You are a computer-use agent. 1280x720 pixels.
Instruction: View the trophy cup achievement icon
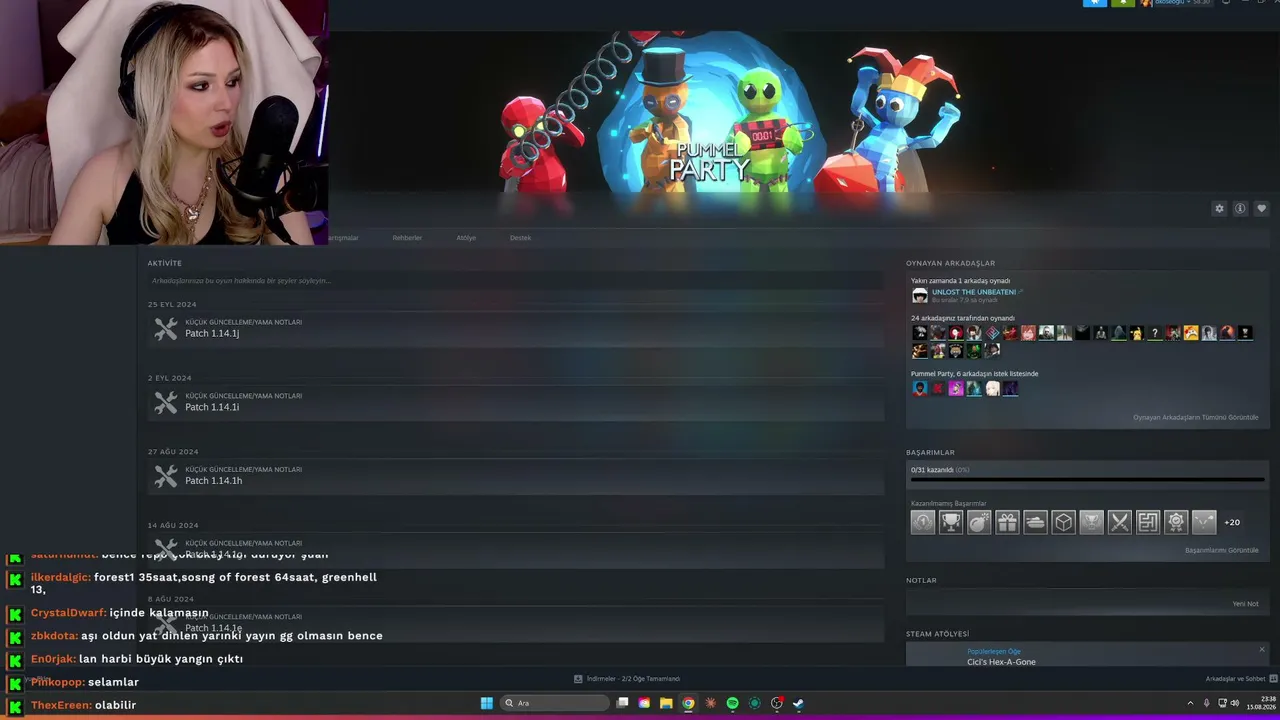[951, 522]
